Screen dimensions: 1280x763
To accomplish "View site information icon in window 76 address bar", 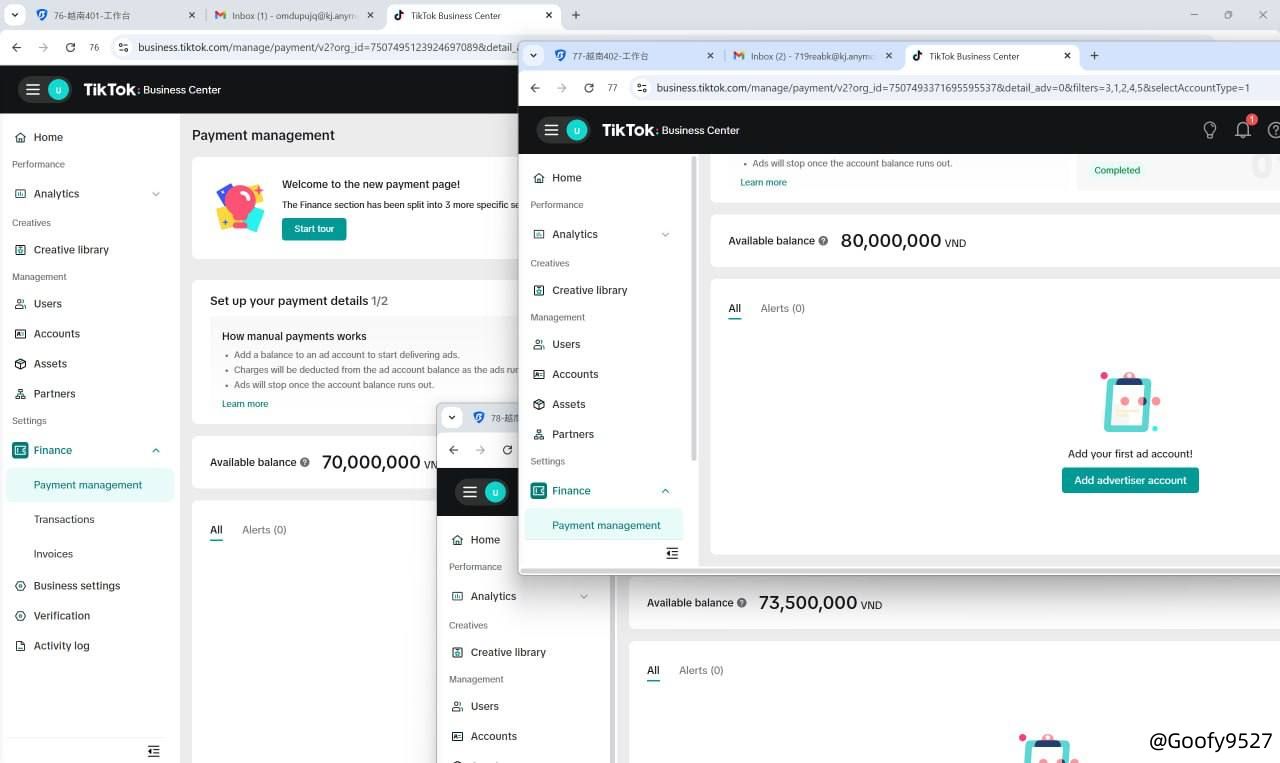I will coord(123,47).
